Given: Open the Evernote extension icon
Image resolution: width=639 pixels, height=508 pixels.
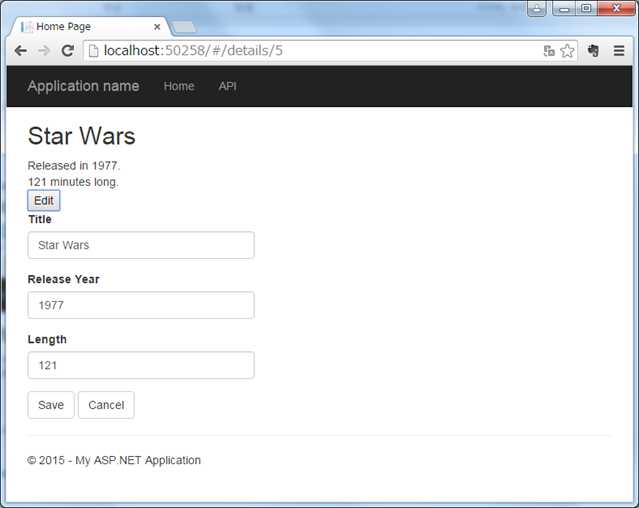Looking at the screenshot, I should pyautogui.click(x=593, y=51).
